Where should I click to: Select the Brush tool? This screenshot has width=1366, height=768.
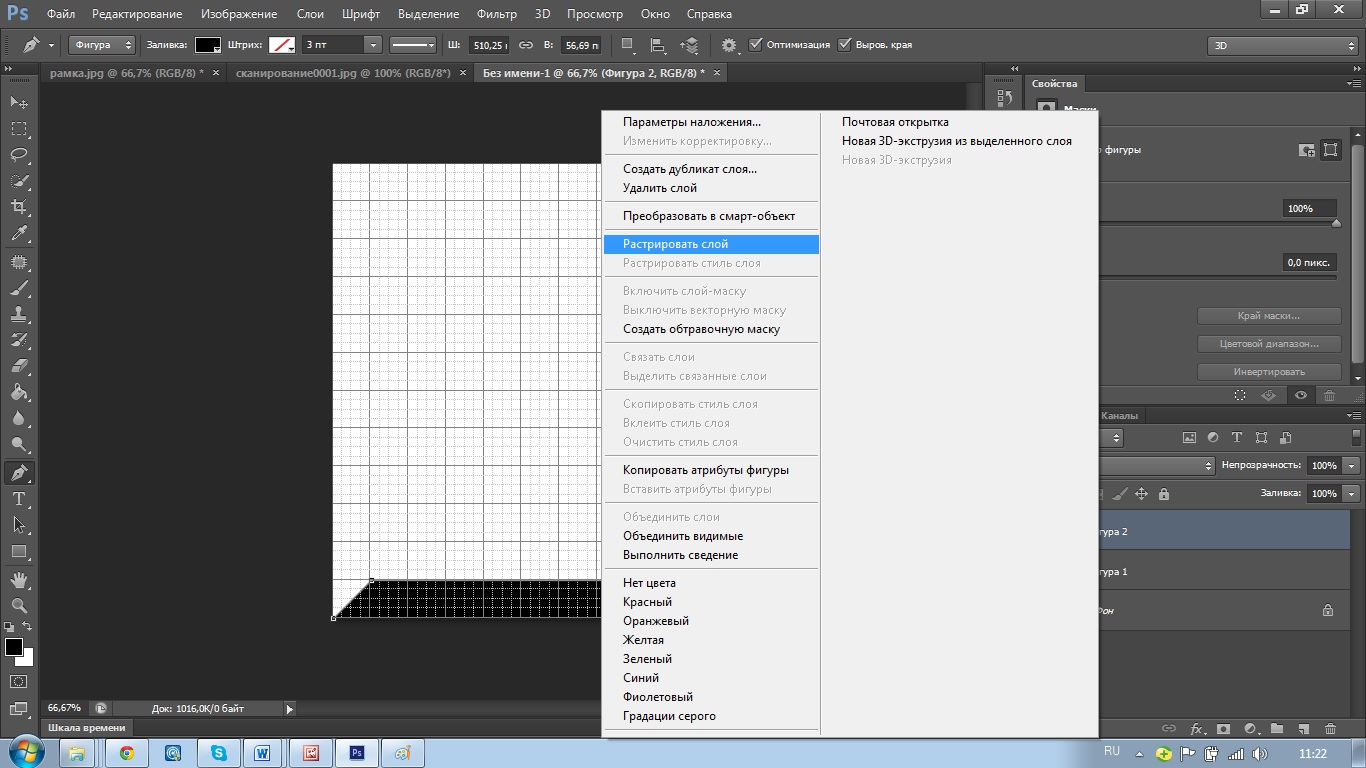point(19,288)
